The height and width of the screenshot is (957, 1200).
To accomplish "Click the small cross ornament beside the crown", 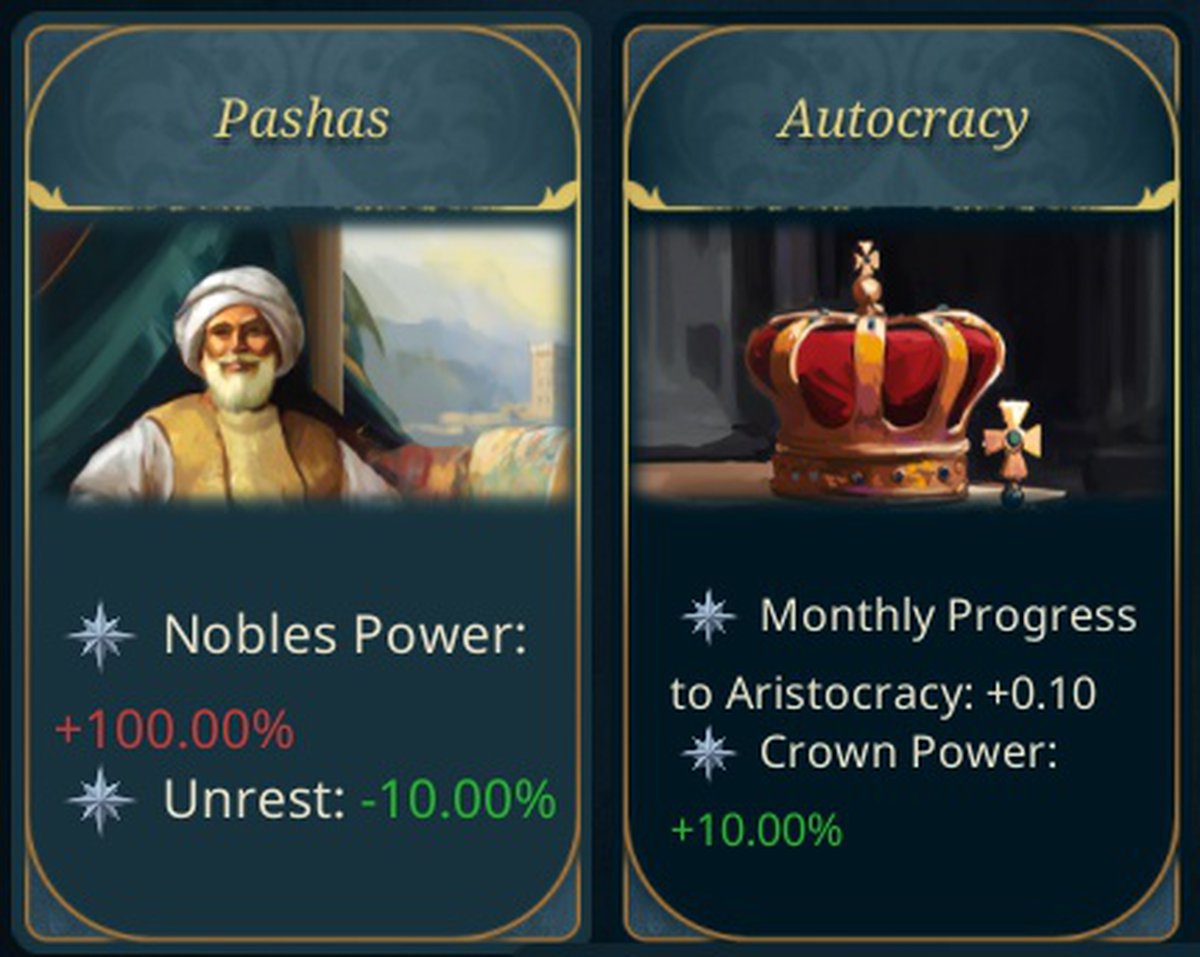I will pos(1011,446).
